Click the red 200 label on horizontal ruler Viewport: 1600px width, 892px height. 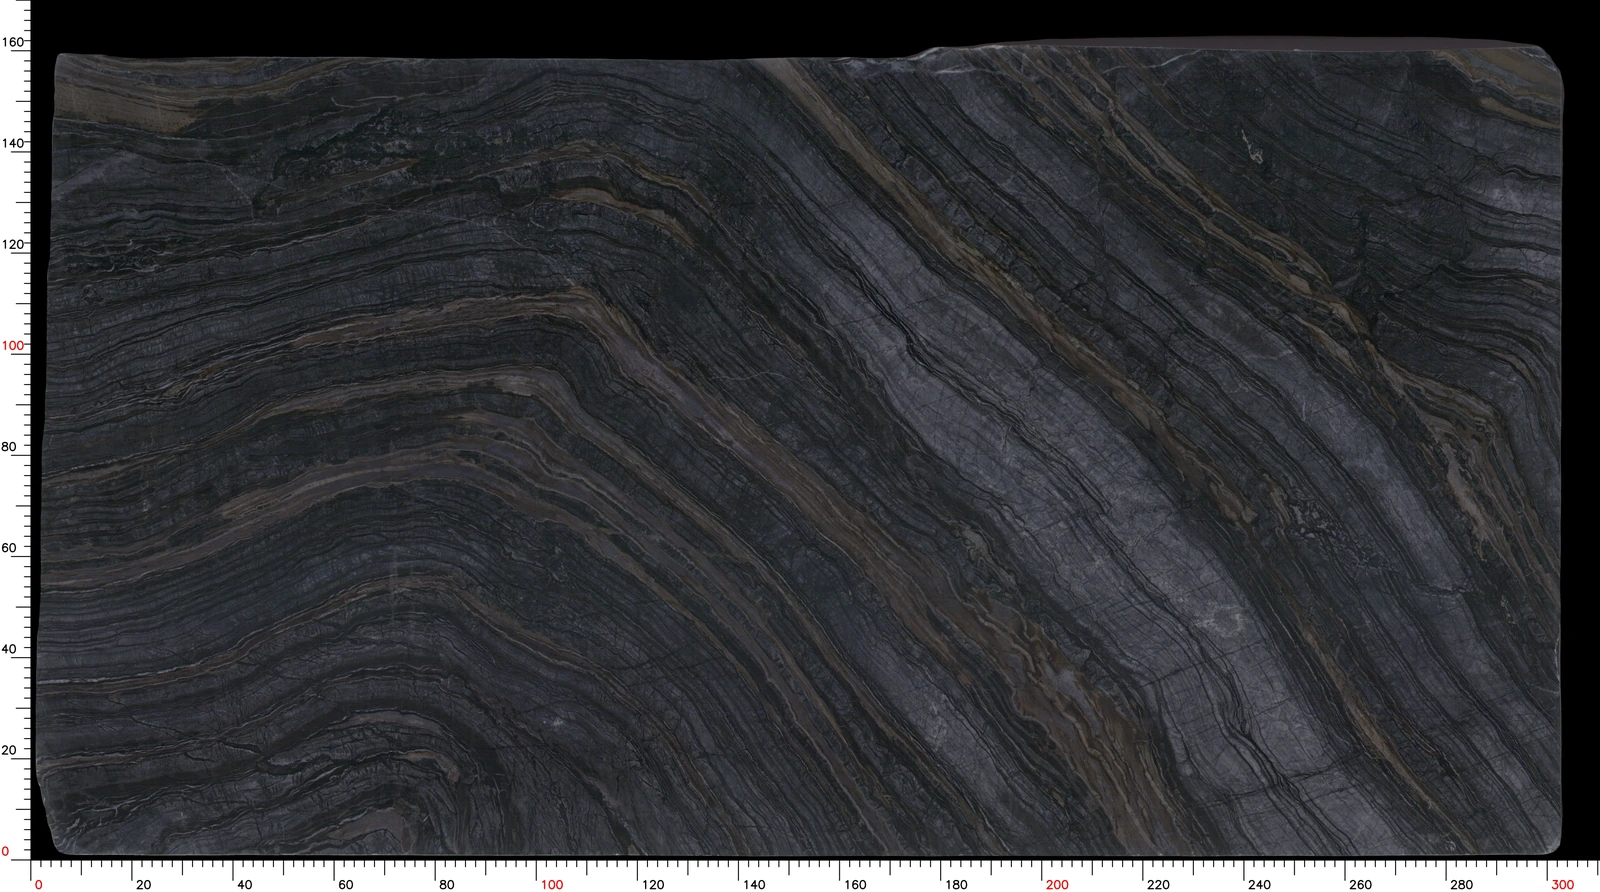[1057, 884]
